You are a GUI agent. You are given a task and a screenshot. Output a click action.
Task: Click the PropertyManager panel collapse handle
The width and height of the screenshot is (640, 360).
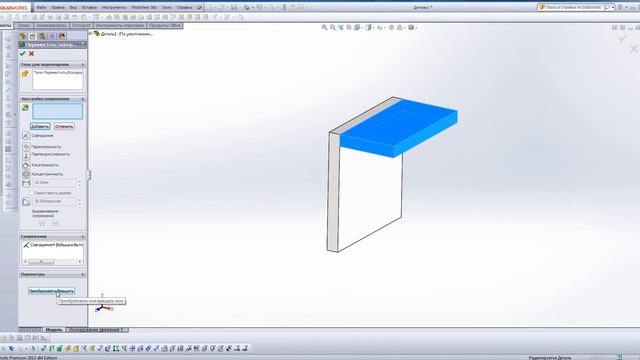[89, 175]
